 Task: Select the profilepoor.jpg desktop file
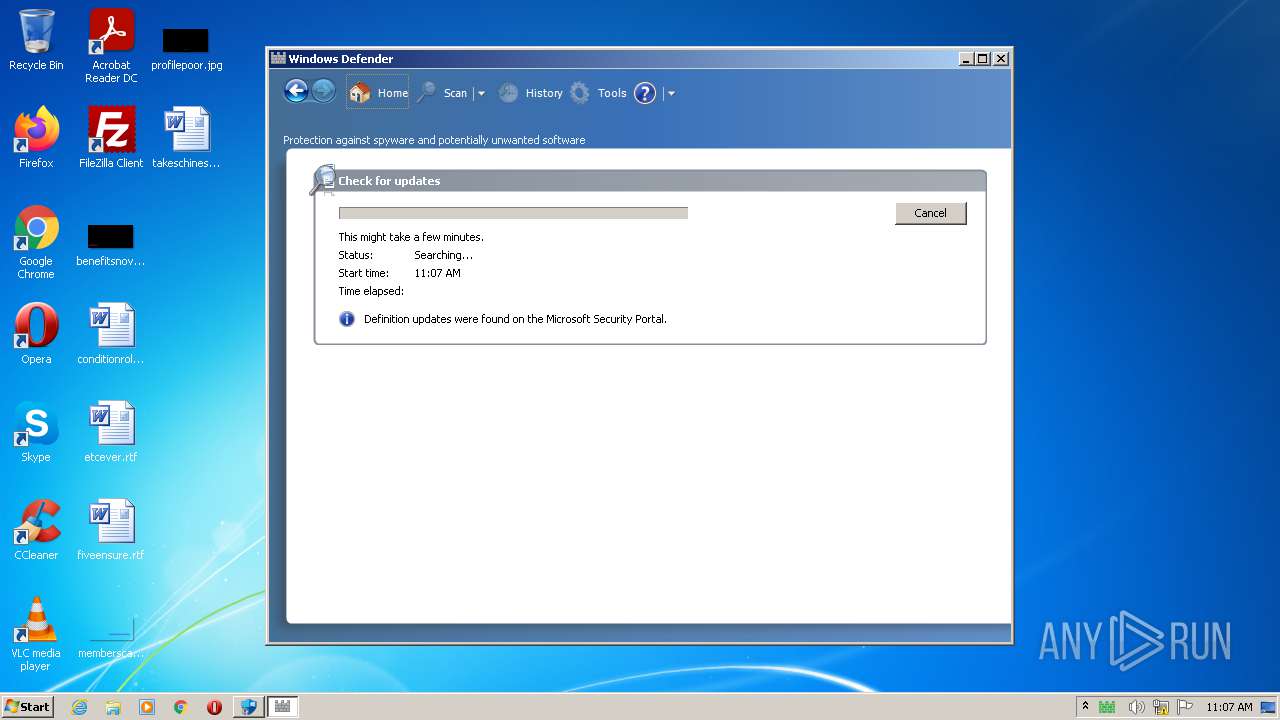click(187, 48)
